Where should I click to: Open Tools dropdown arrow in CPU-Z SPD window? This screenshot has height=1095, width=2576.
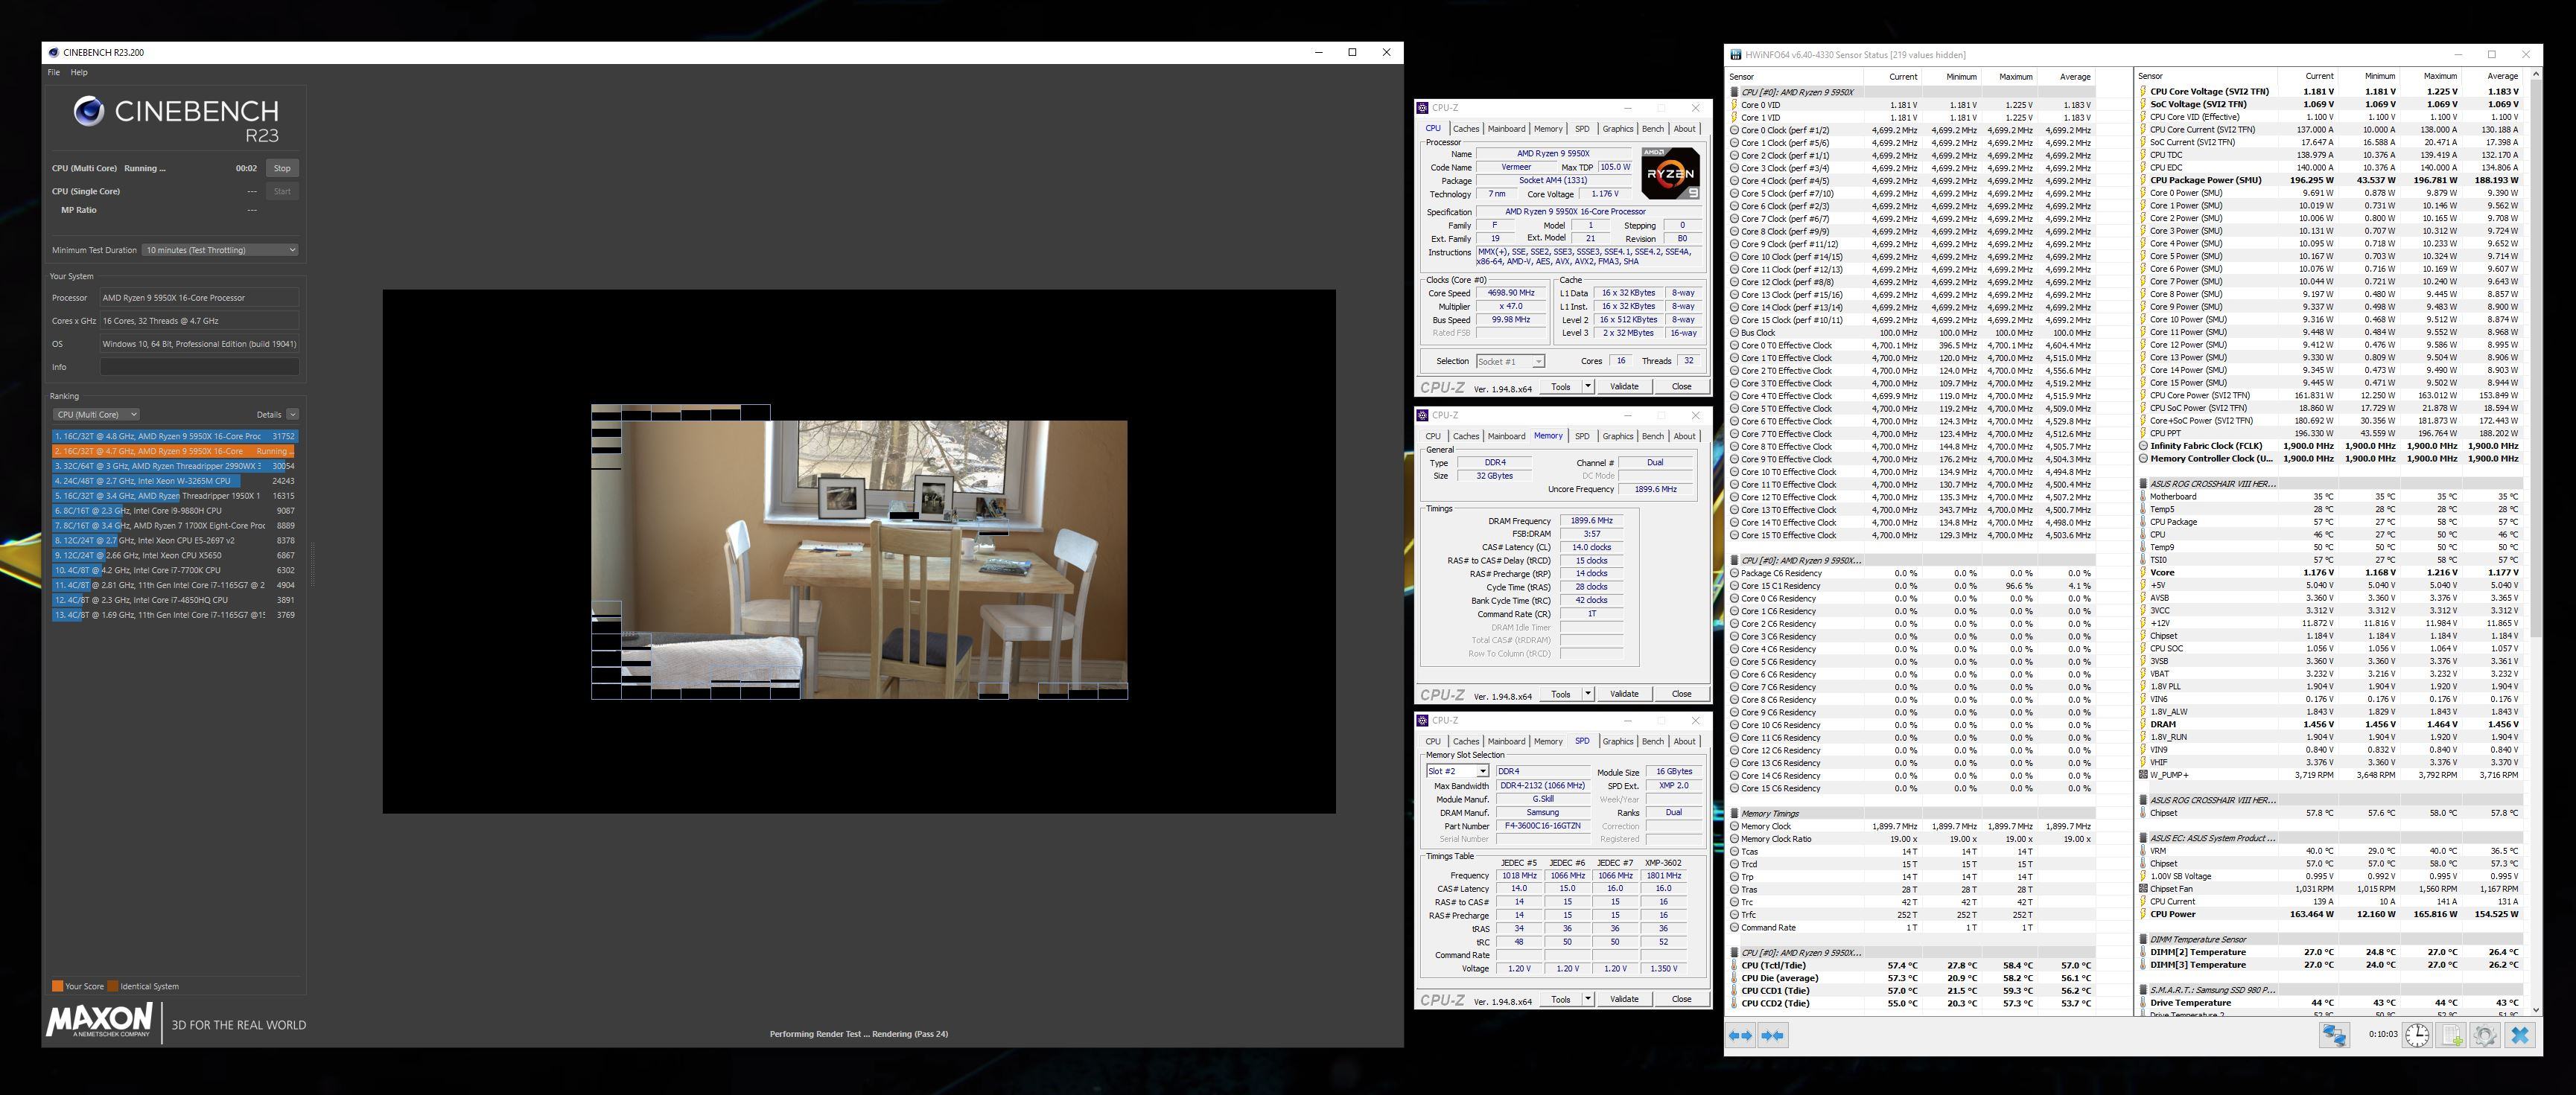[x=1587, y=999]
